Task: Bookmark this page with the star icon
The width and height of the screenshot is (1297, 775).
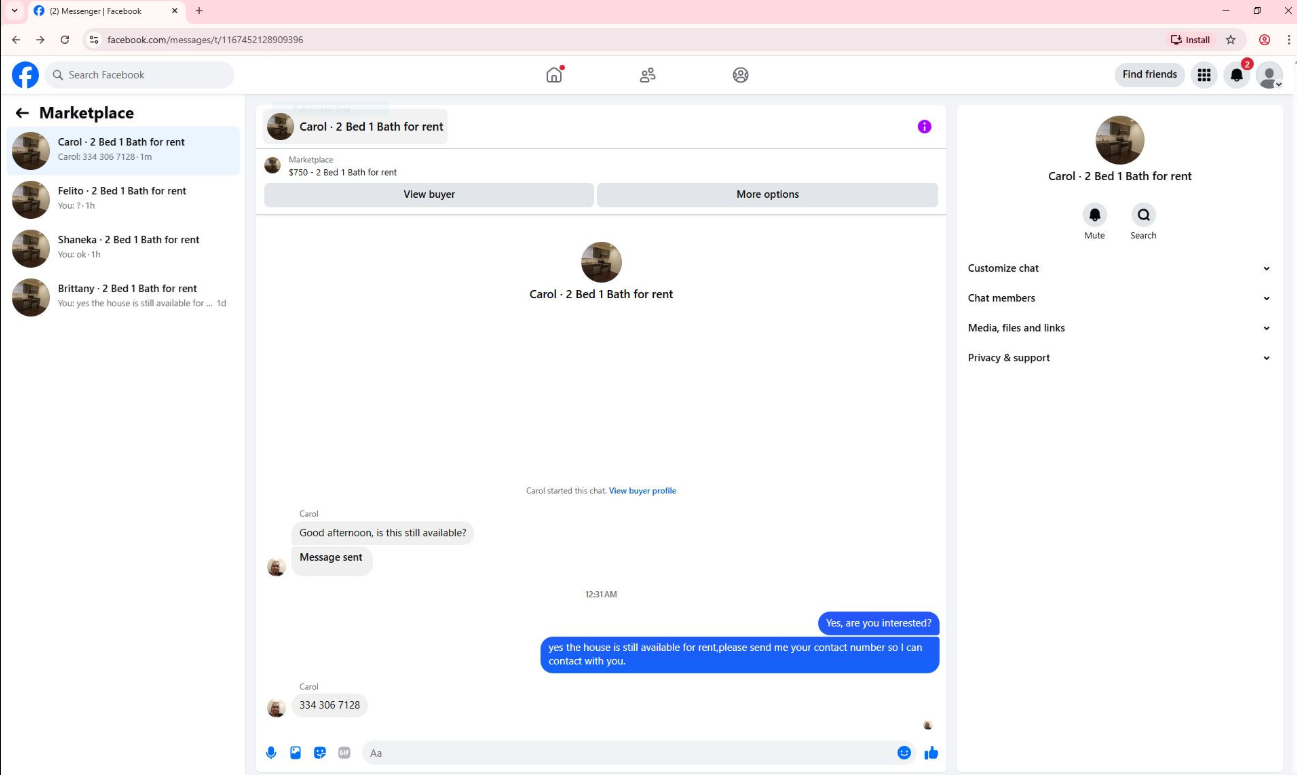Action: [1231, 40]
